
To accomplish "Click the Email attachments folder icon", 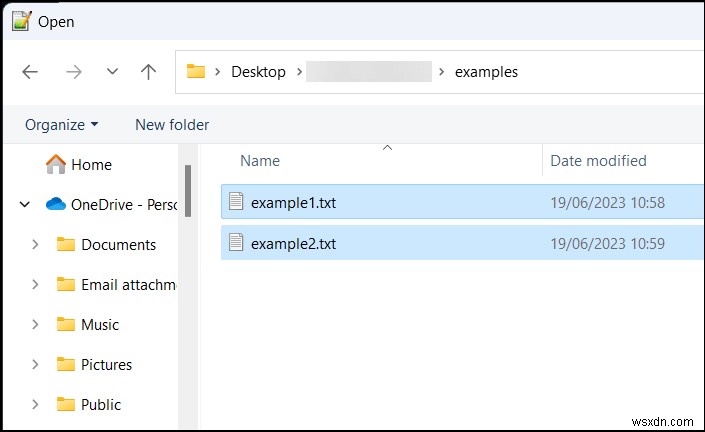I will [66, 284].
